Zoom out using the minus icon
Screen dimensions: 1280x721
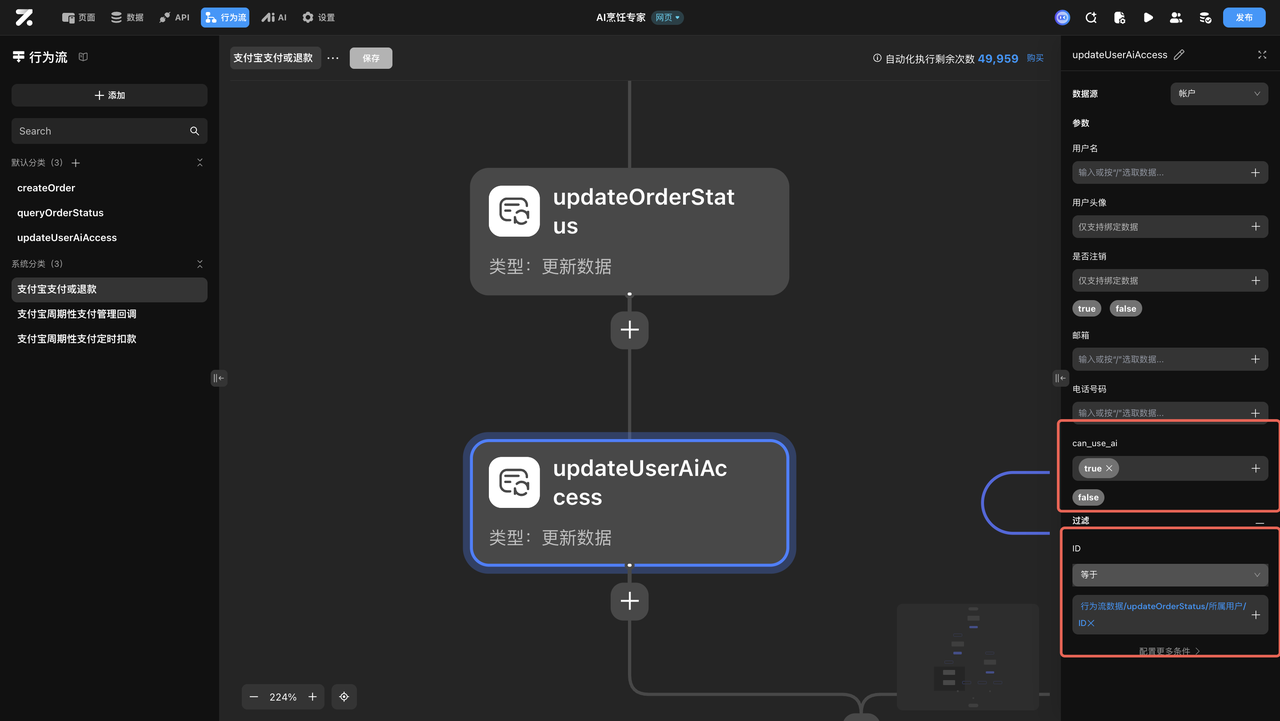coord(254,697)
